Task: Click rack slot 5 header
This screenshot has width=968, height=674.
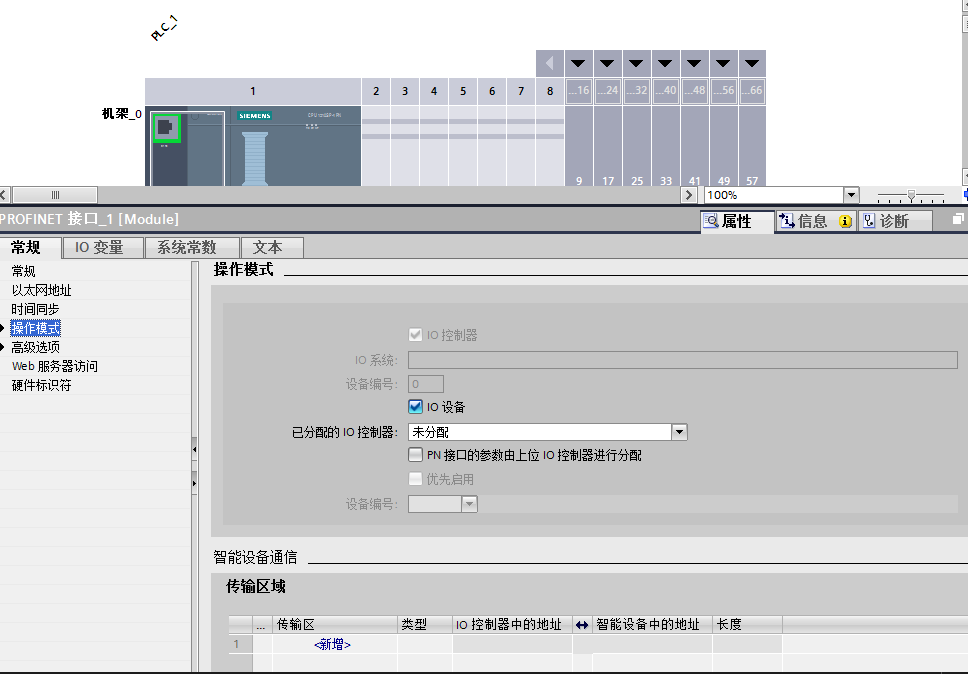Action: click(x=463, y=91)
